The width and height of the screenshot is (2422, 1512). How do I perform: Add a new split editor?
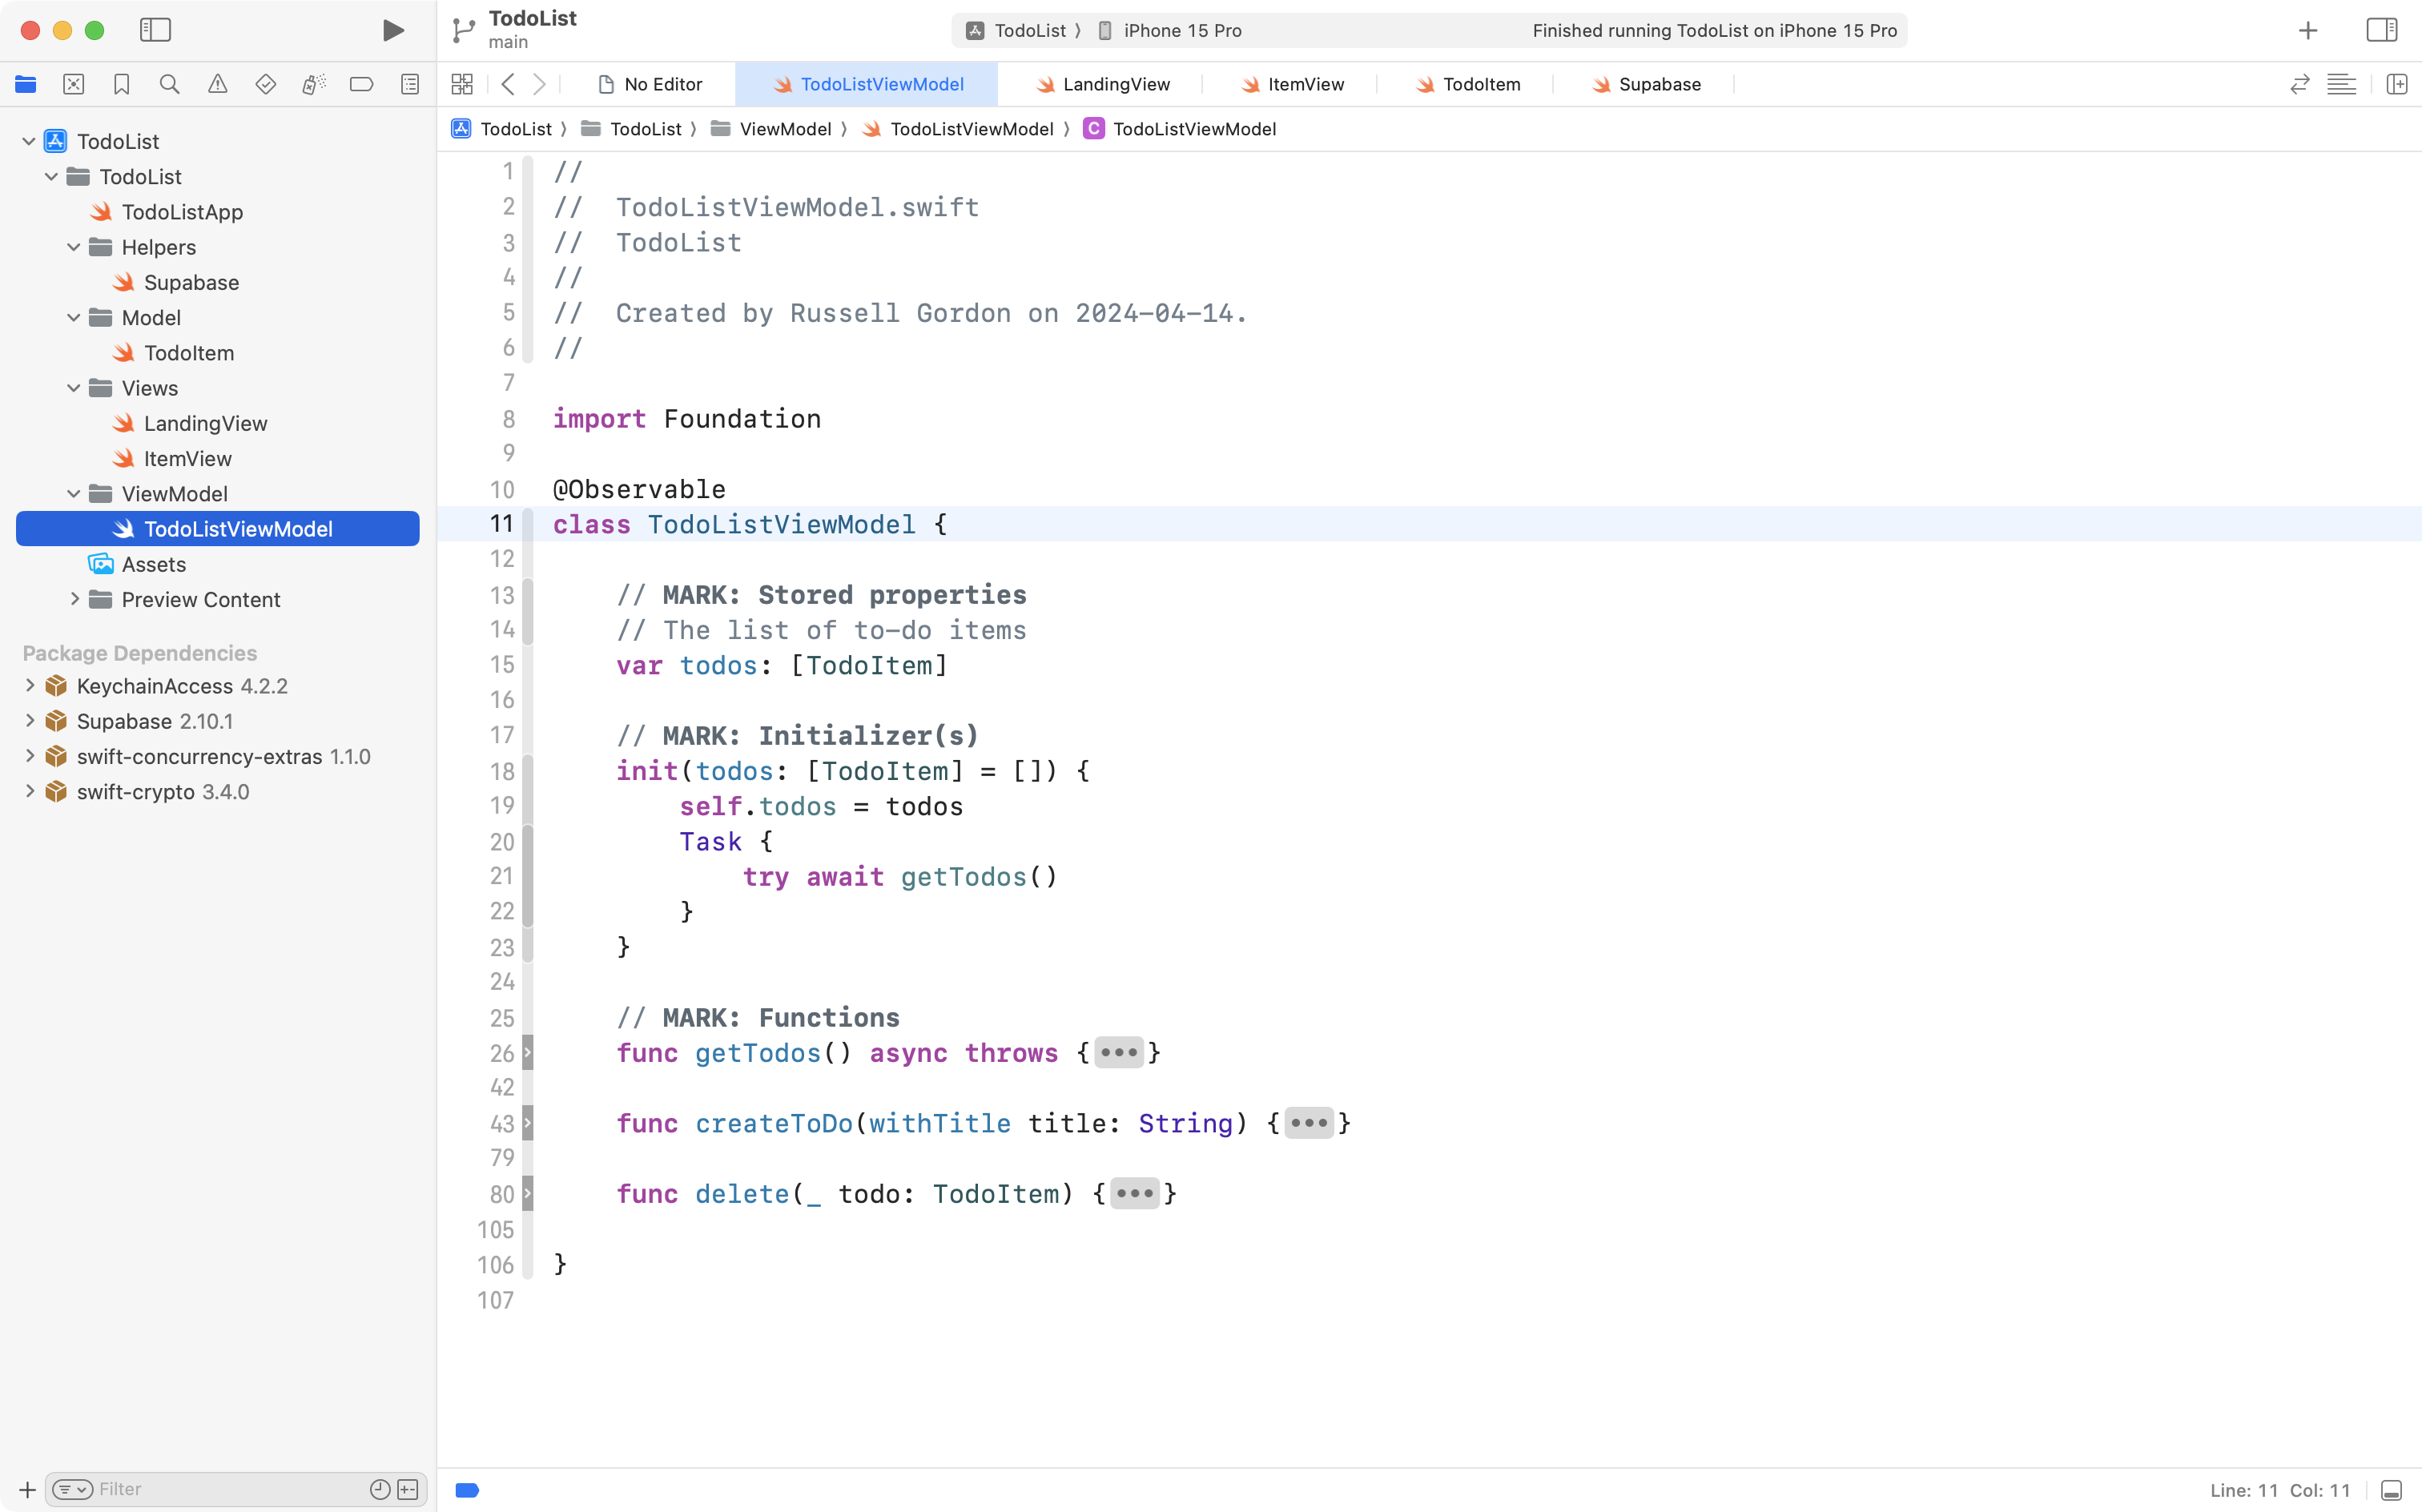[2397, 84]
